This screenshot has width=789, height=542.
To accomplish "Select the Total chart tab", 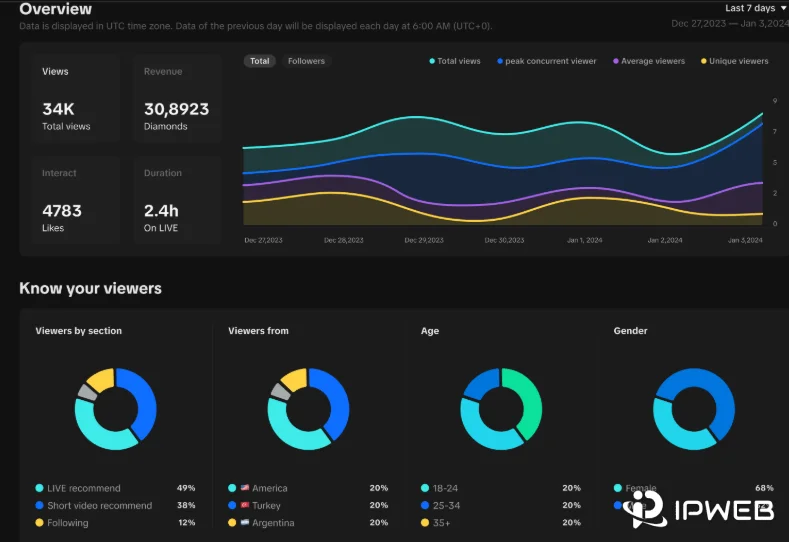I will point(260,61).
